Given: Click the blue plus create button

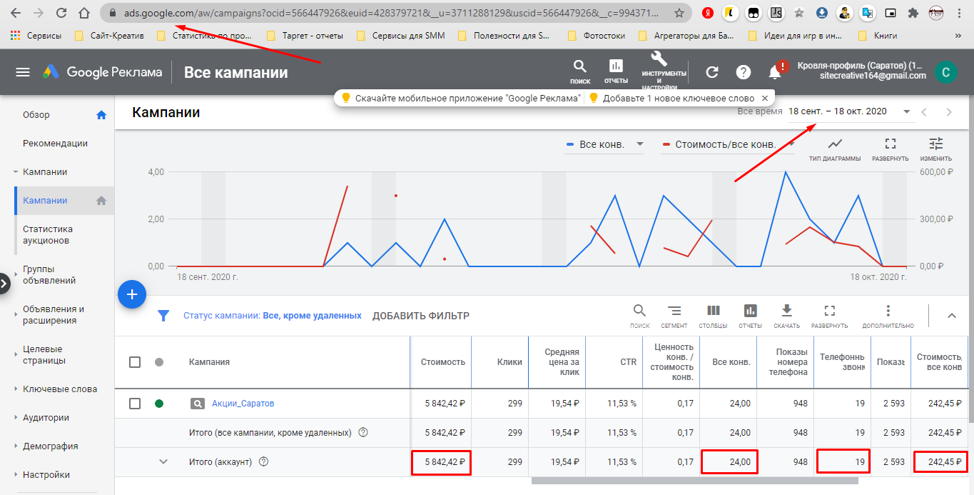Looking at the screenshot, I should (132, 294).
